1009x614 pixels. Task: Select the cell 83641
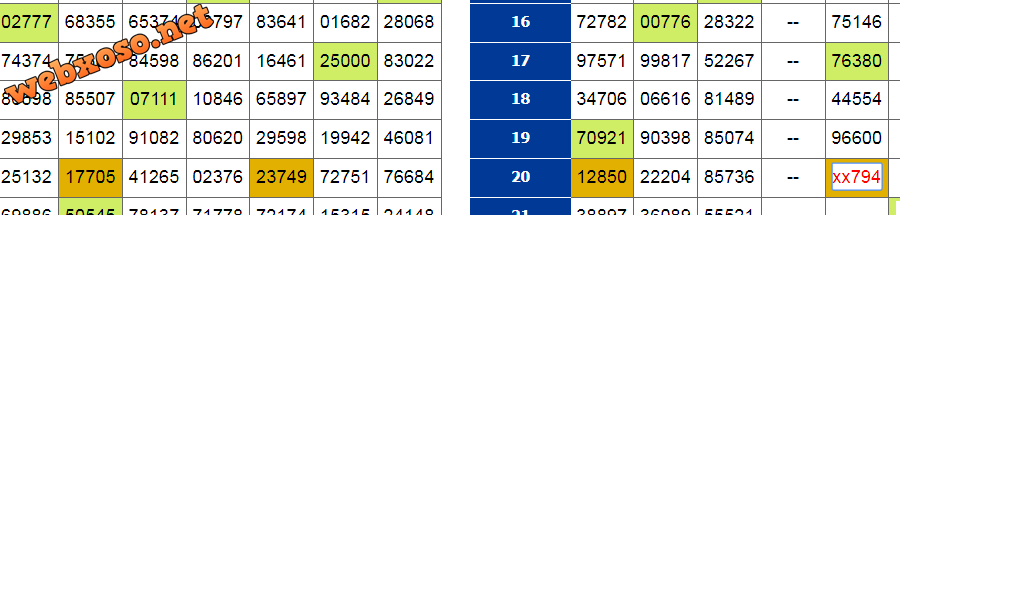click(x=281, y=23)
